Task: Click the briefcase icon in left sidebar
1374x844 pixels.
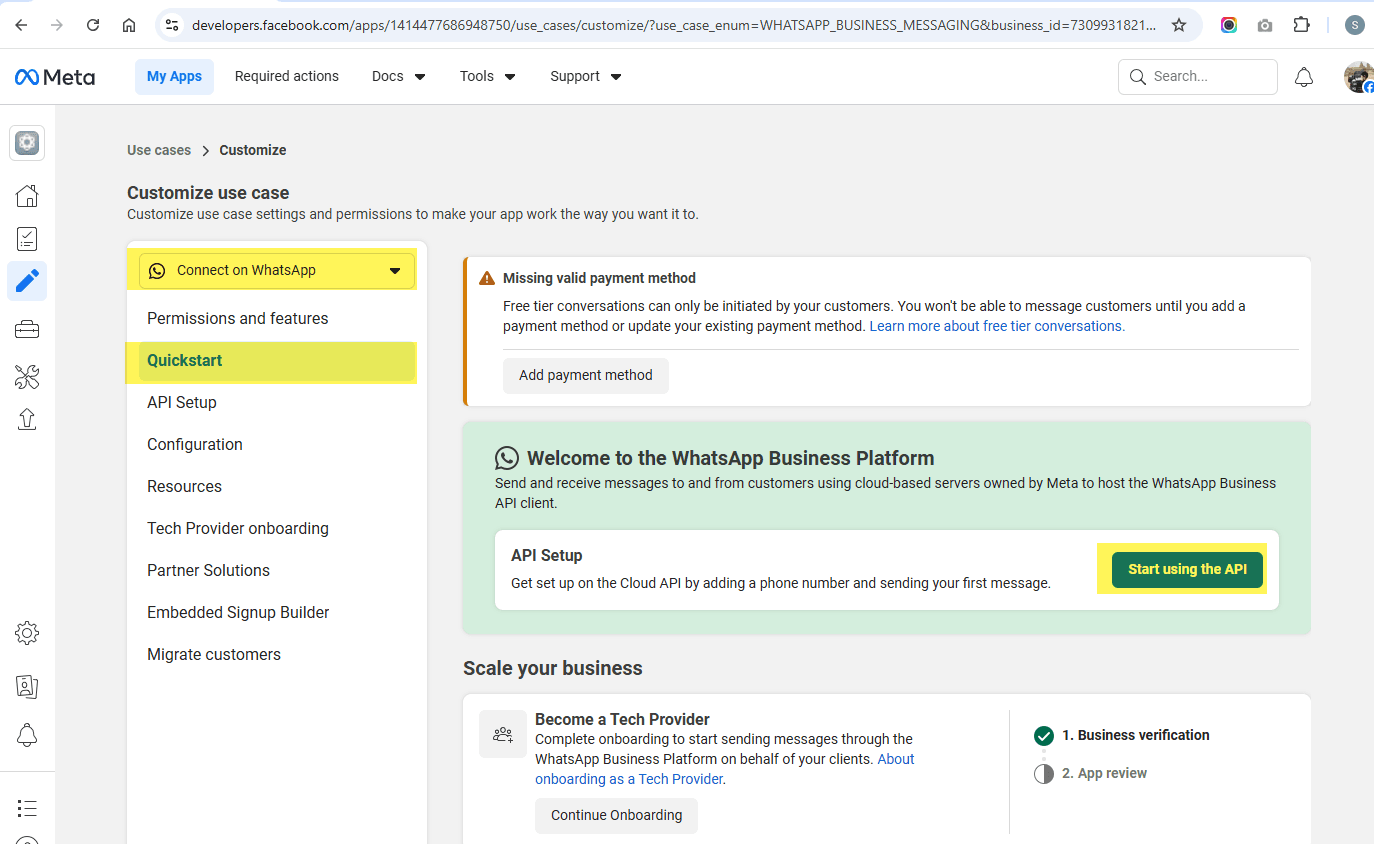Action: pyautogui.click(x=27, y=329)
